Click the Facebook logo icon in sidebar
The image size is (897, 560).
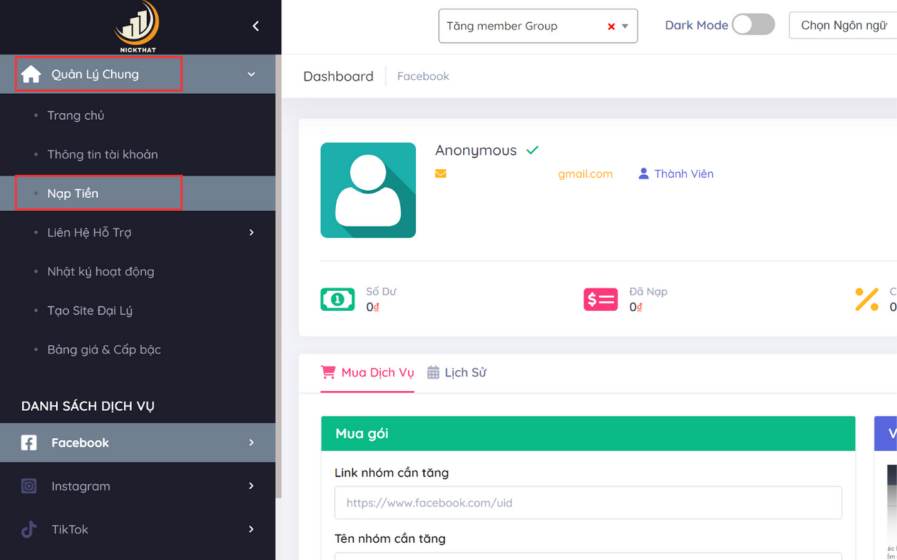tap(29, 443)
